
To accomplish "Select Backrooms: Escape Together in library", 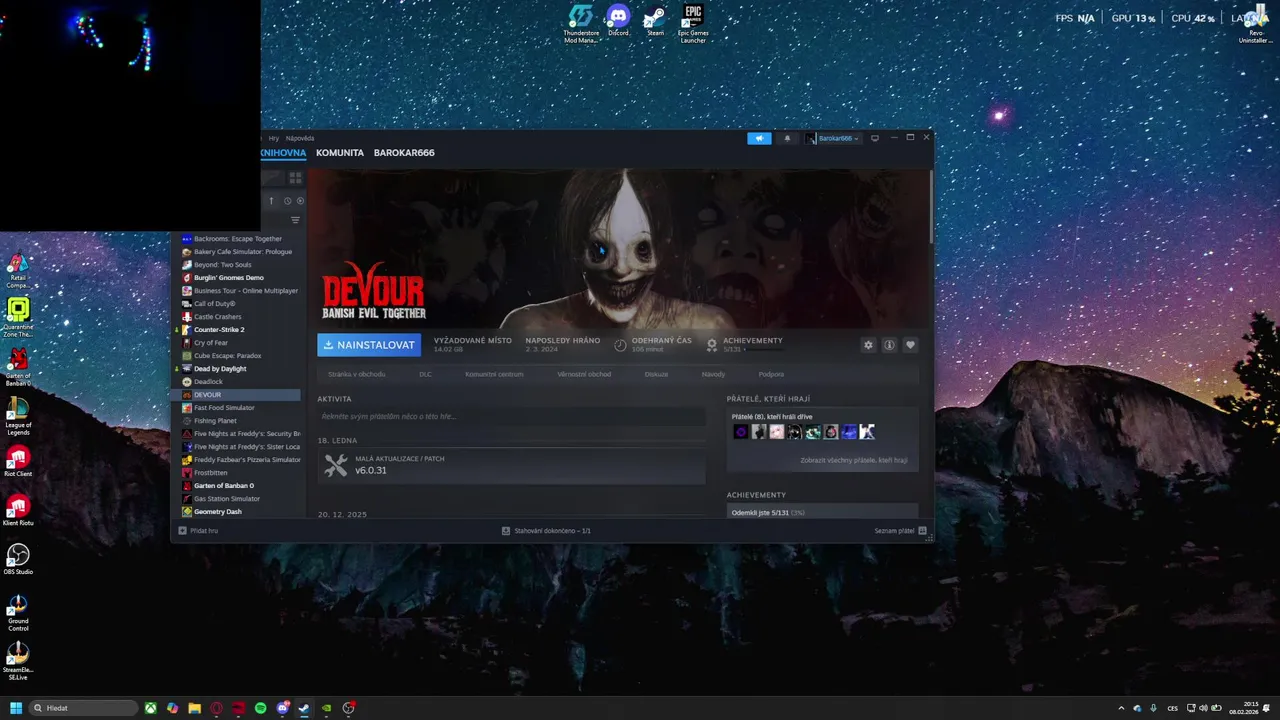I will [x=238, y=239].
